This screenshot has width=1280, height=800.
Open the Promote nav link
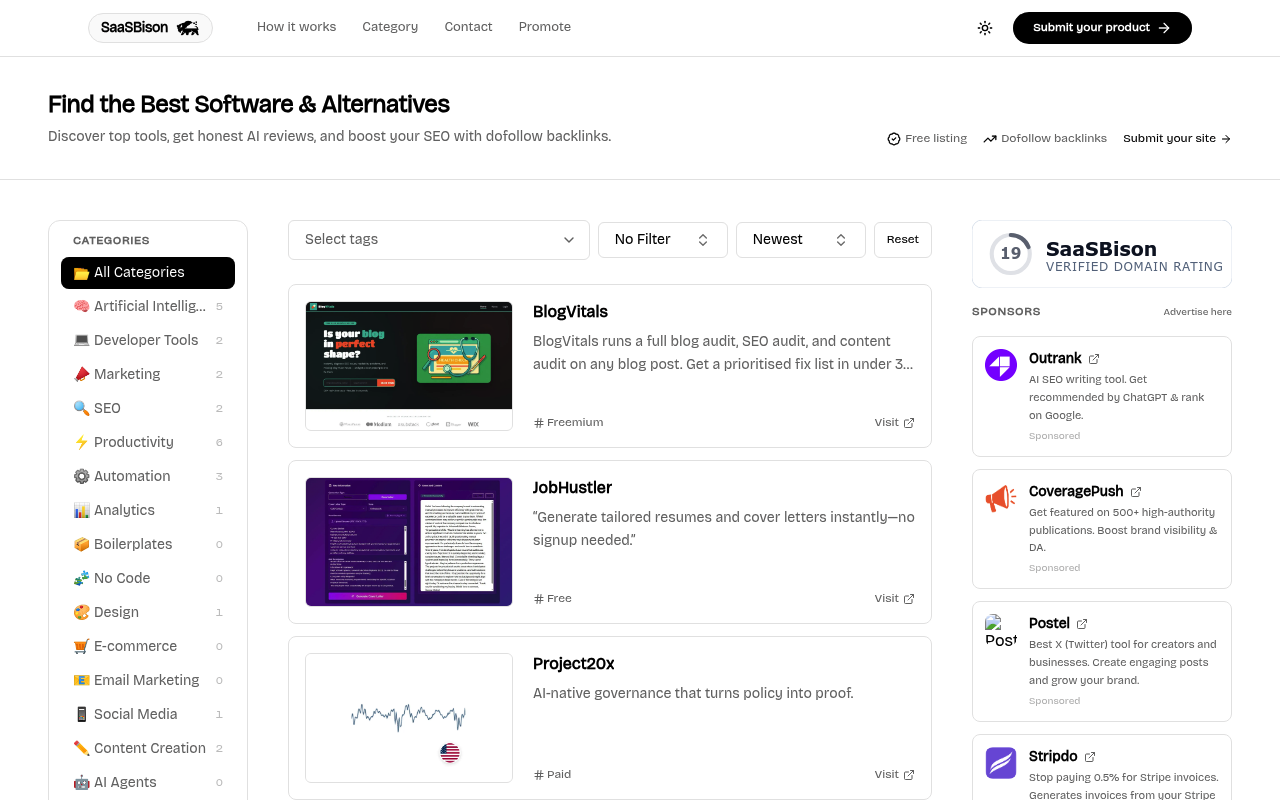pos(545,27)
